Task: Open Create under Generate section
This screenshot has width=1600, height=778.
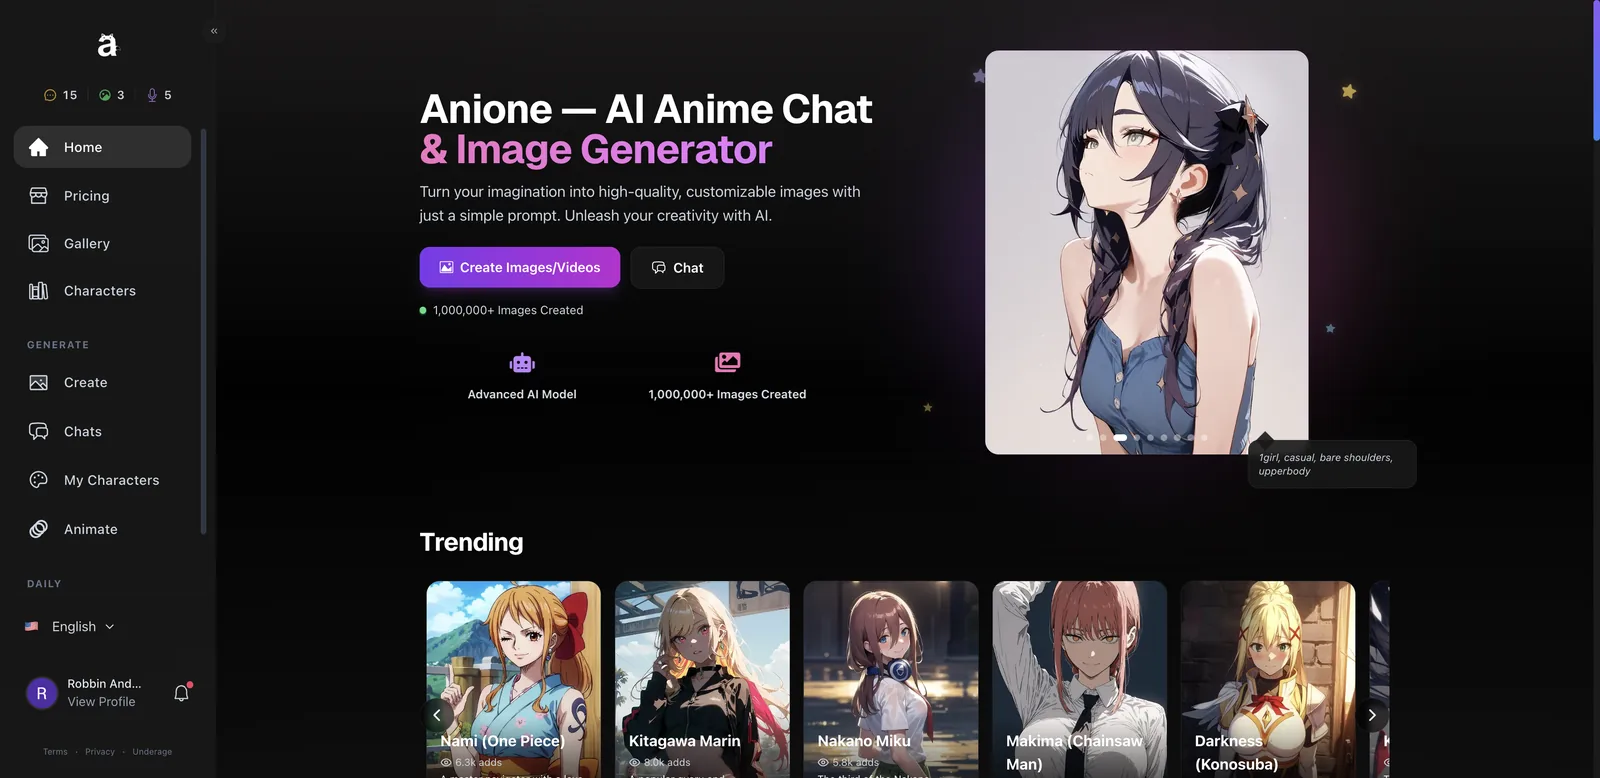Action: [x=102, y=383]
